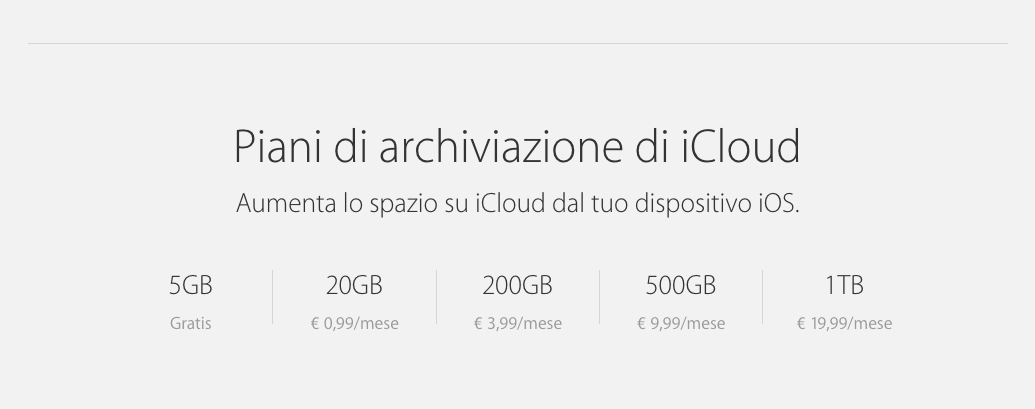Click the € 9,99/mese price
The height and width of the screenshot is (409, 1035).
[680, 324]
